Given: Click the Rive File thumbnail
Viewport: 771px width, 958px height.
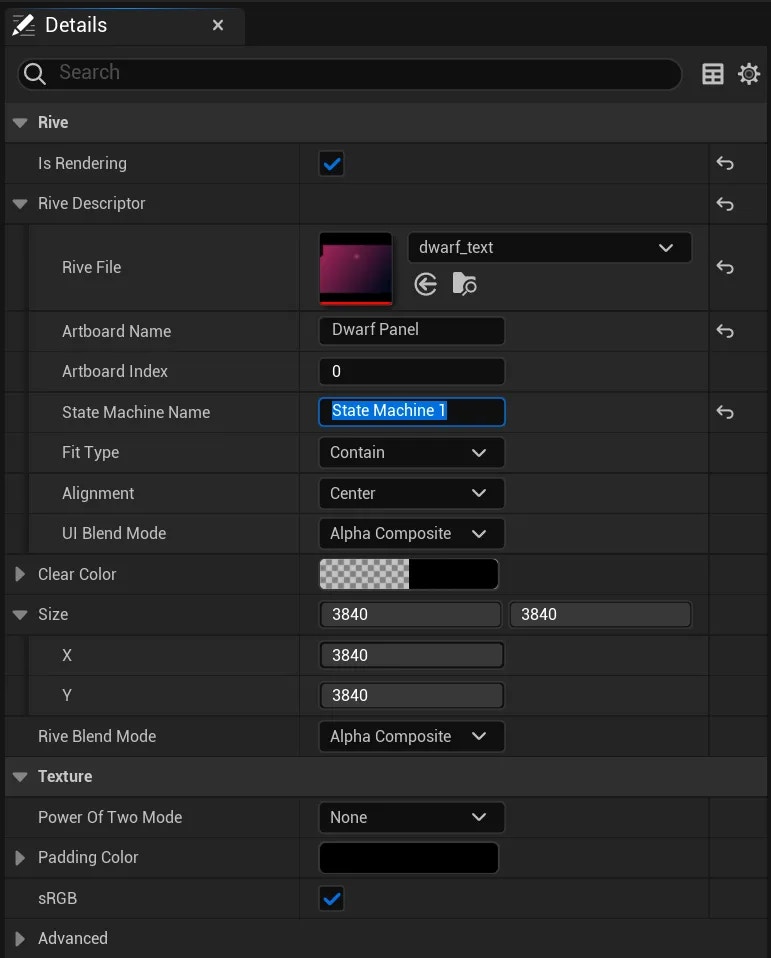Looking at the screenshot, I should (x=356, y=268).
